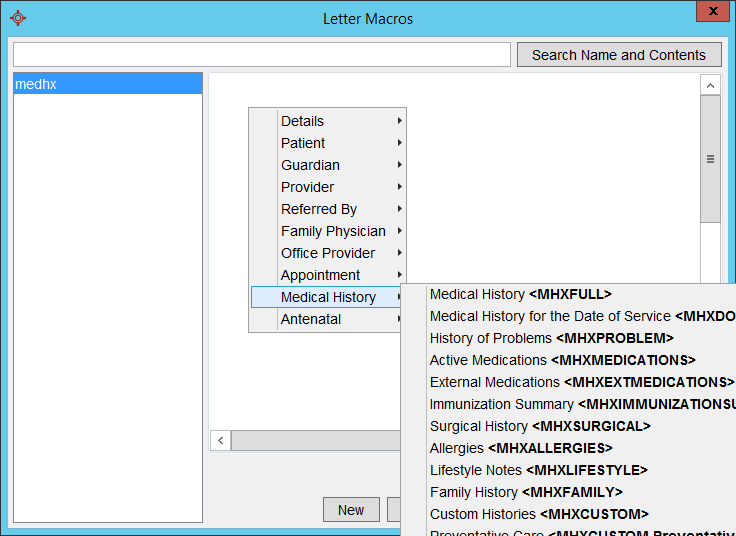Viewport: 736px width, 536px height.
Task: Choose History of Problems MHXPROBLEM
Action: pyautogui.click(x=551, y=338)
